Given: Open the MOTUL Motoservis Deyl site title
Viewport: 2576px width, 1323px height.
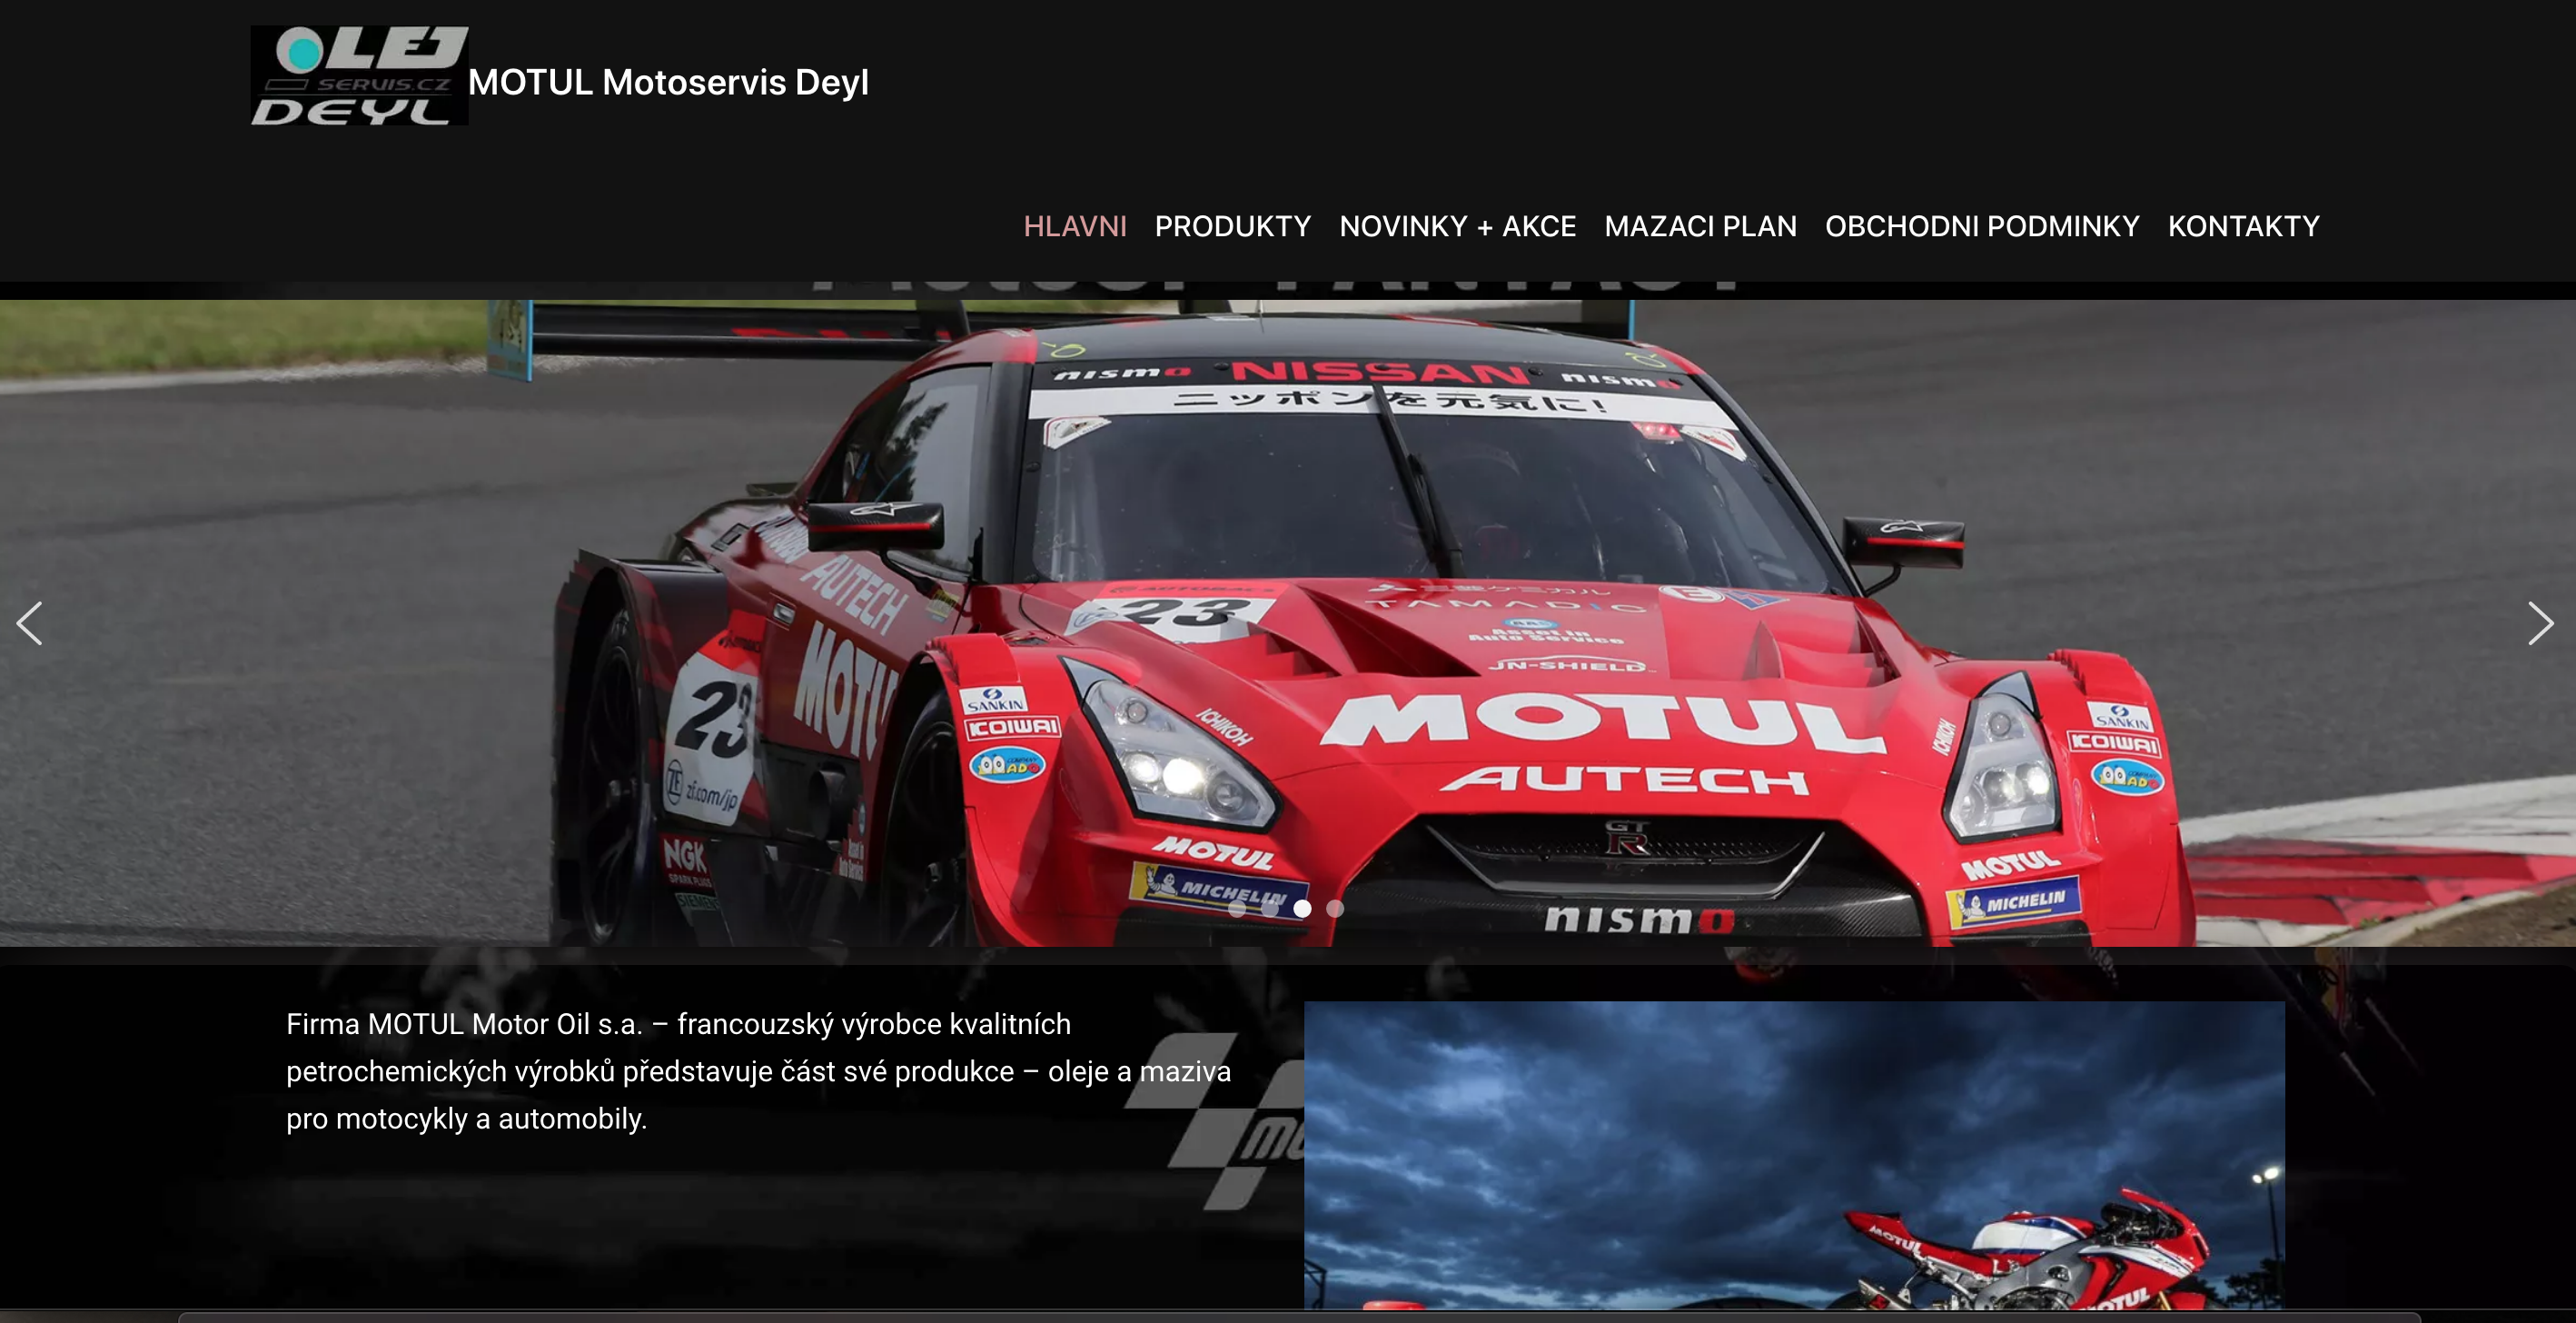Looking at the screenshot, I should tap(668, 82).
